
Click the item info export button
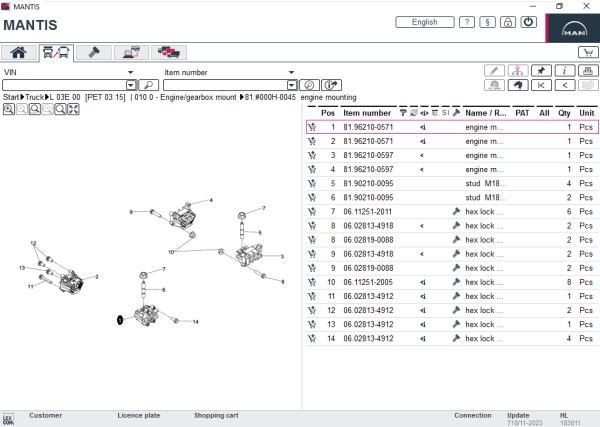click(x=331, y=85)
